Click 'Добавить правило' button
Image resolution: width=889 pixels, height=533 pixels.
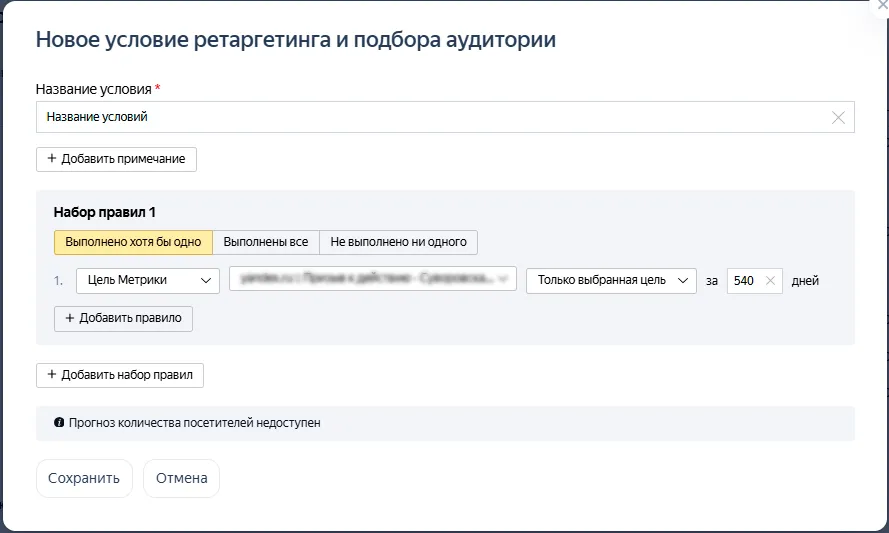coord(123,319)
